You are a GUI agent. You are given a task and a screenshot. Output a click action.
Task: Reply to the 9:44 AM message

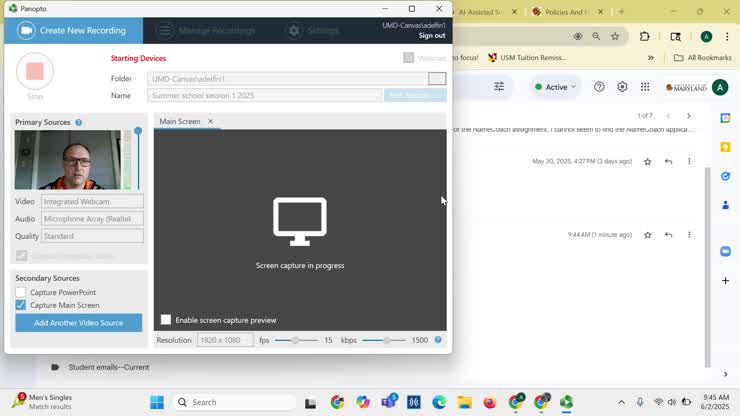coord(668,235)
